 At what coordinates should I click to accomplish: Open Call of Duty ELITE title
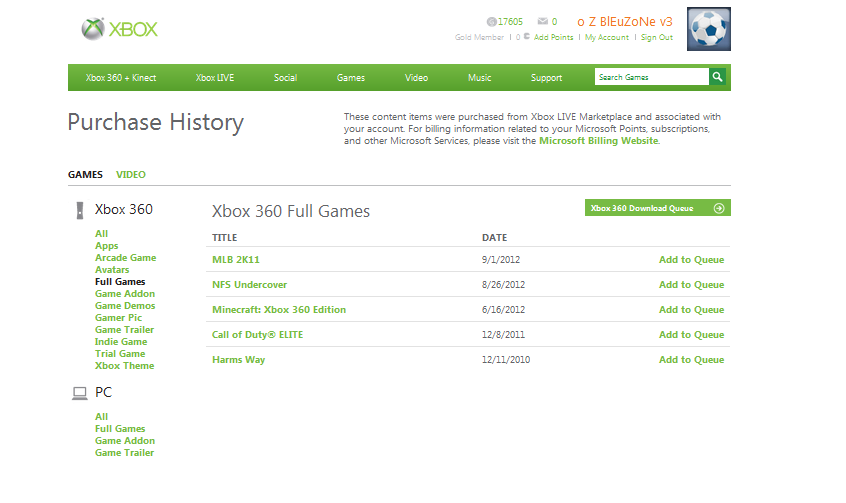point(258,335)
